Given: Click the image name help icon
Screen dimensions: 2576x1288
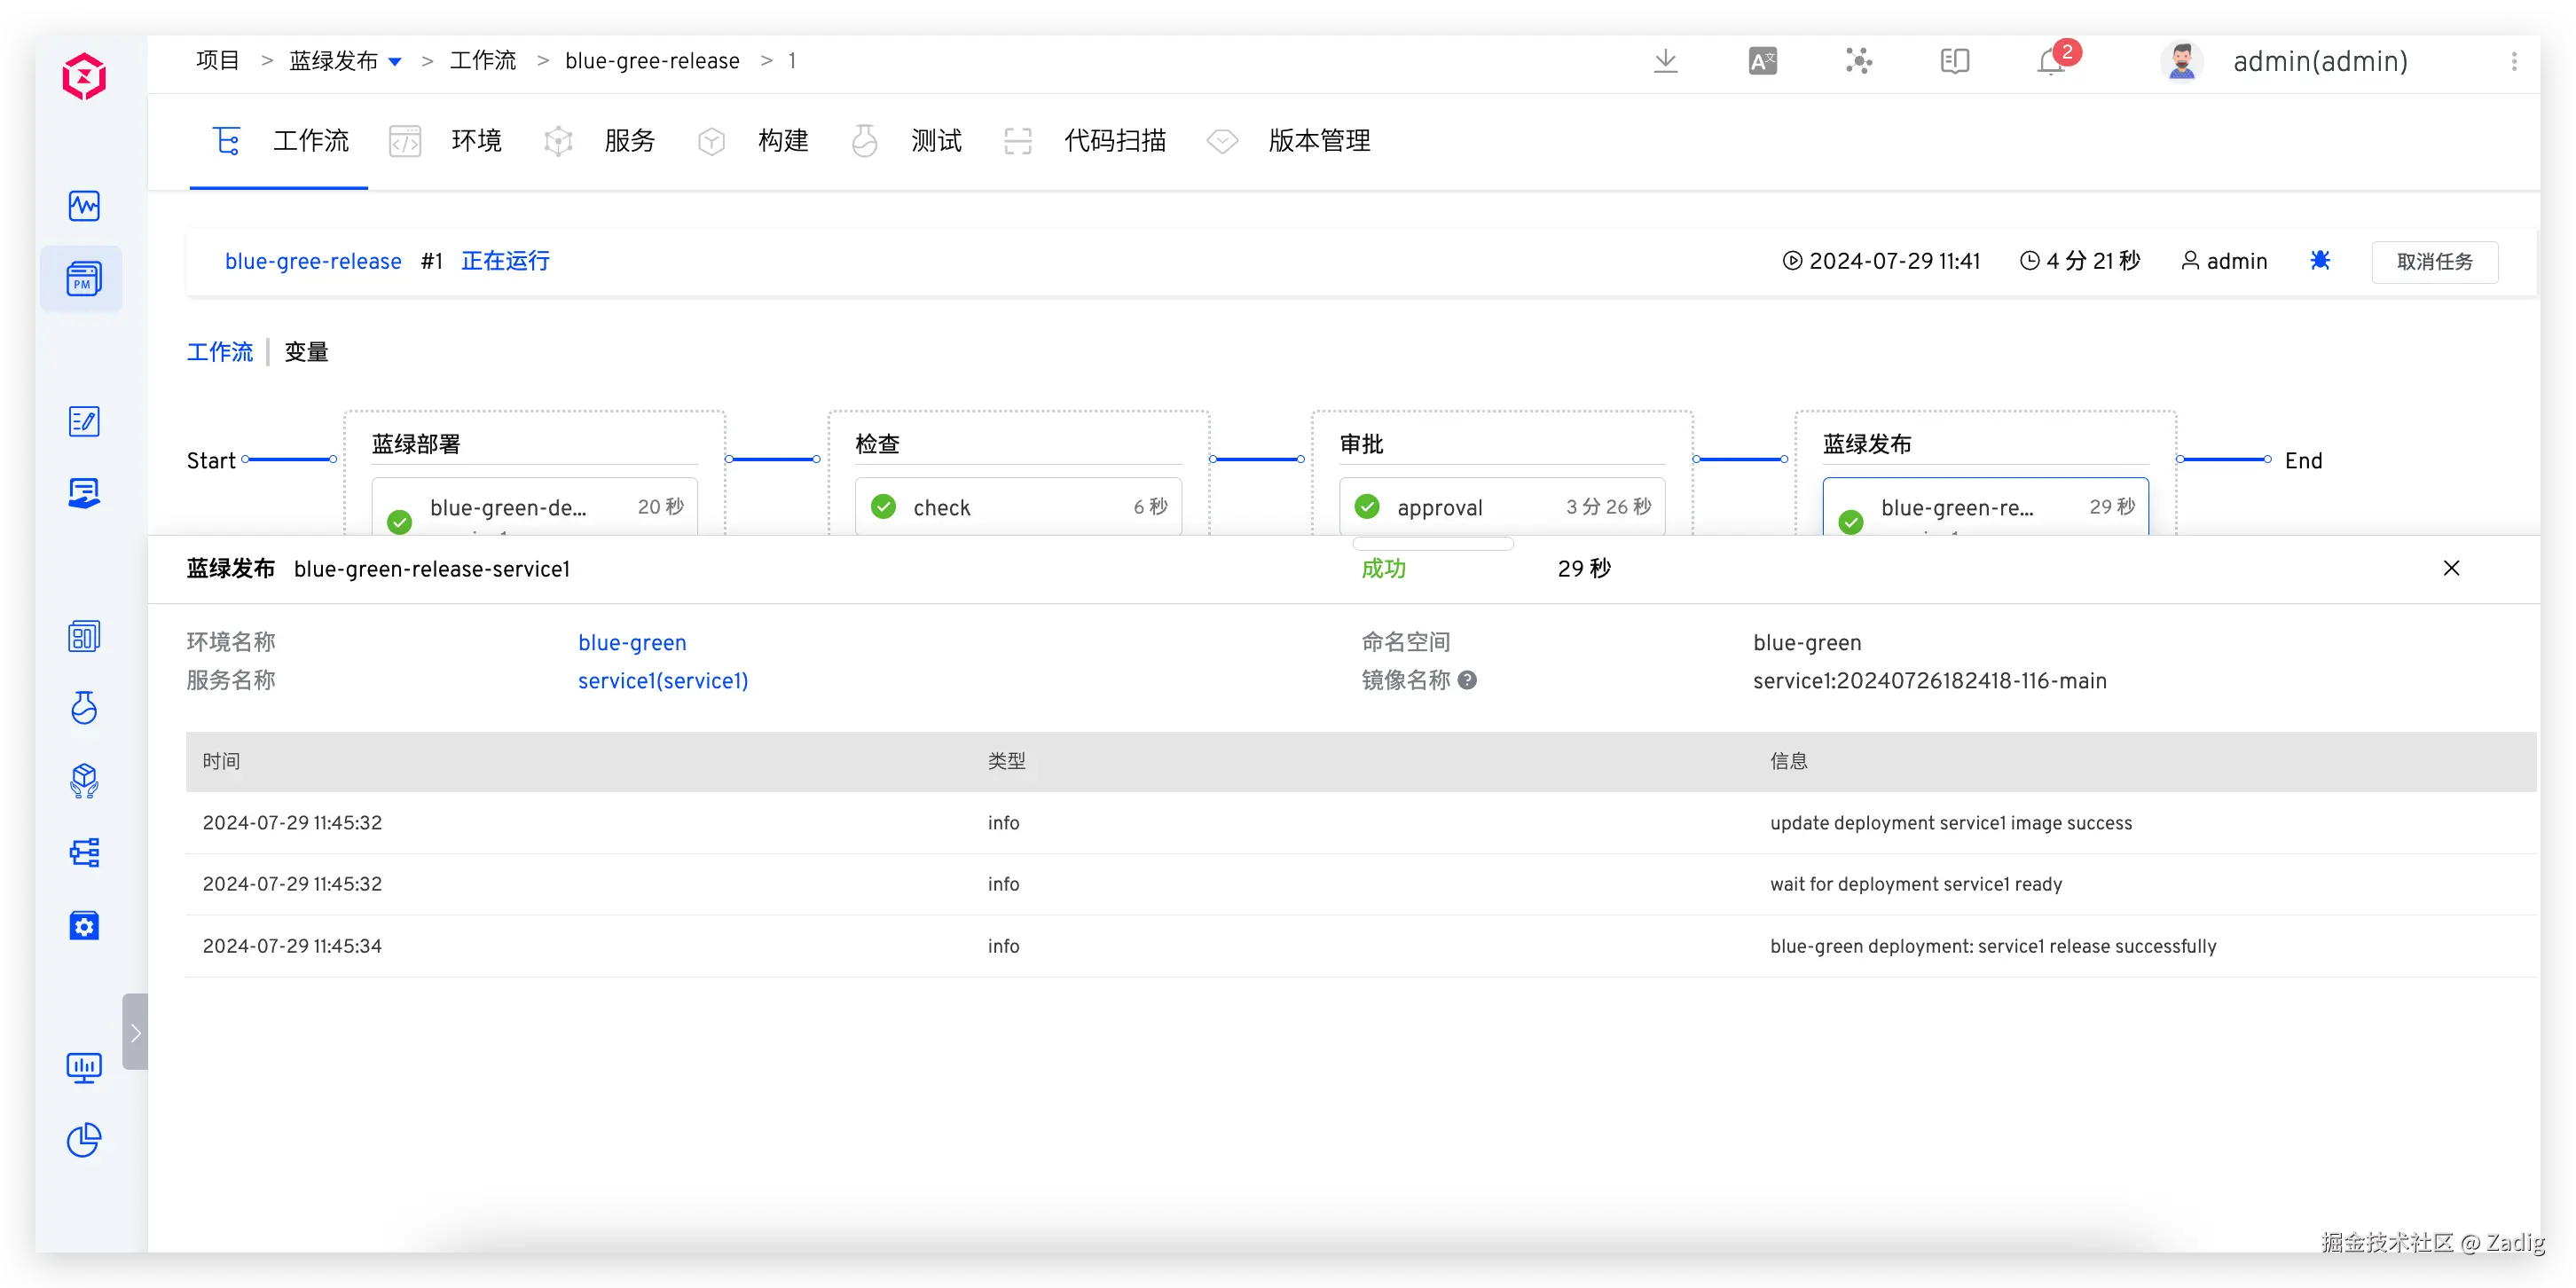Looking at the screenshot, I should coord(1467,680).
